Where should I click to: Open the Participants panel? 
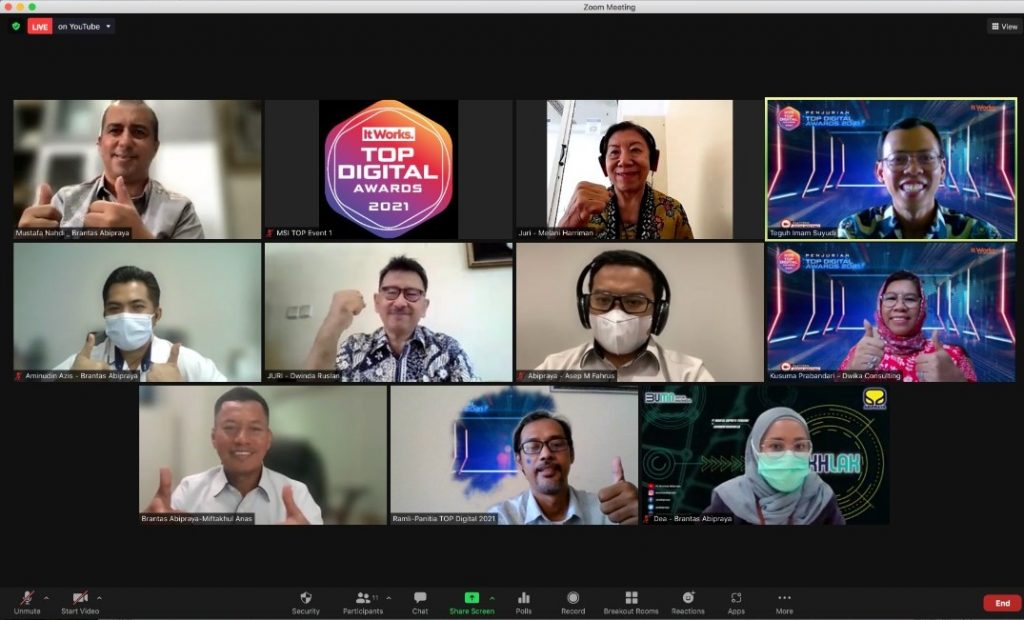pos(363,602)
